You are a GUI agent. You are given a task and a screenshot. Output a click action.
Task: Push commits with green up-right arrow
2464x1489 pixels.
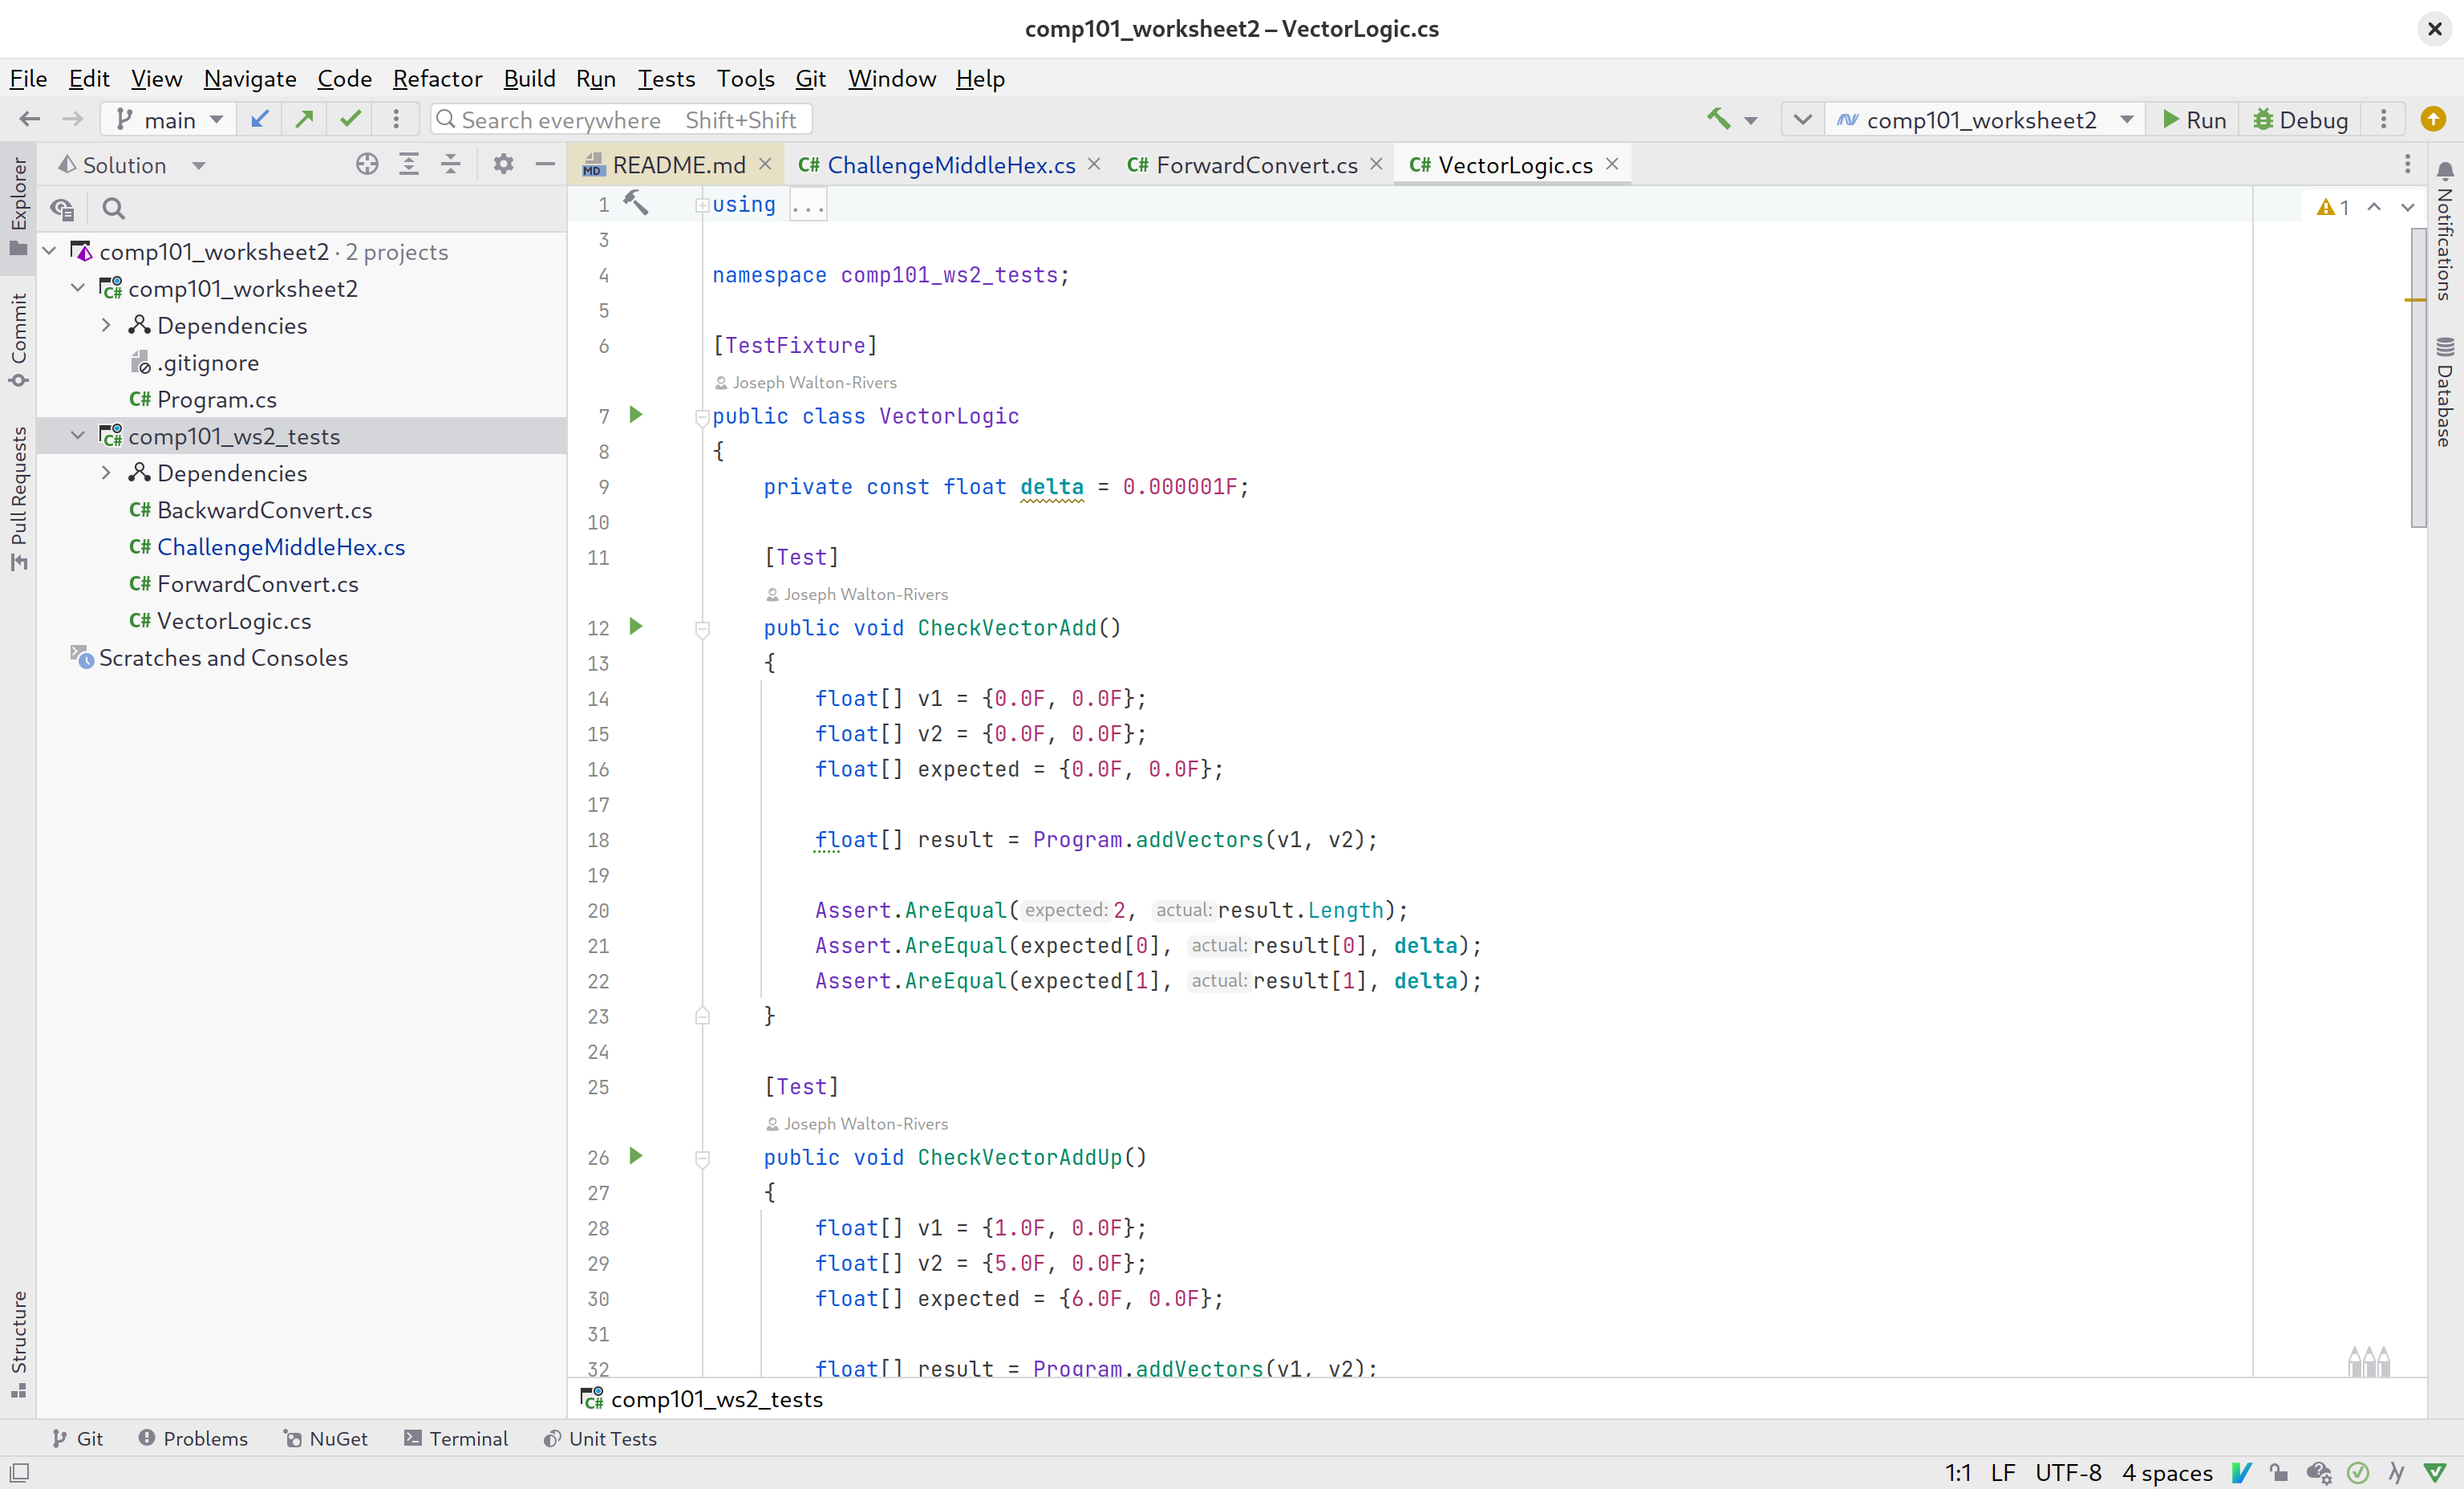(x=305, y=119)
